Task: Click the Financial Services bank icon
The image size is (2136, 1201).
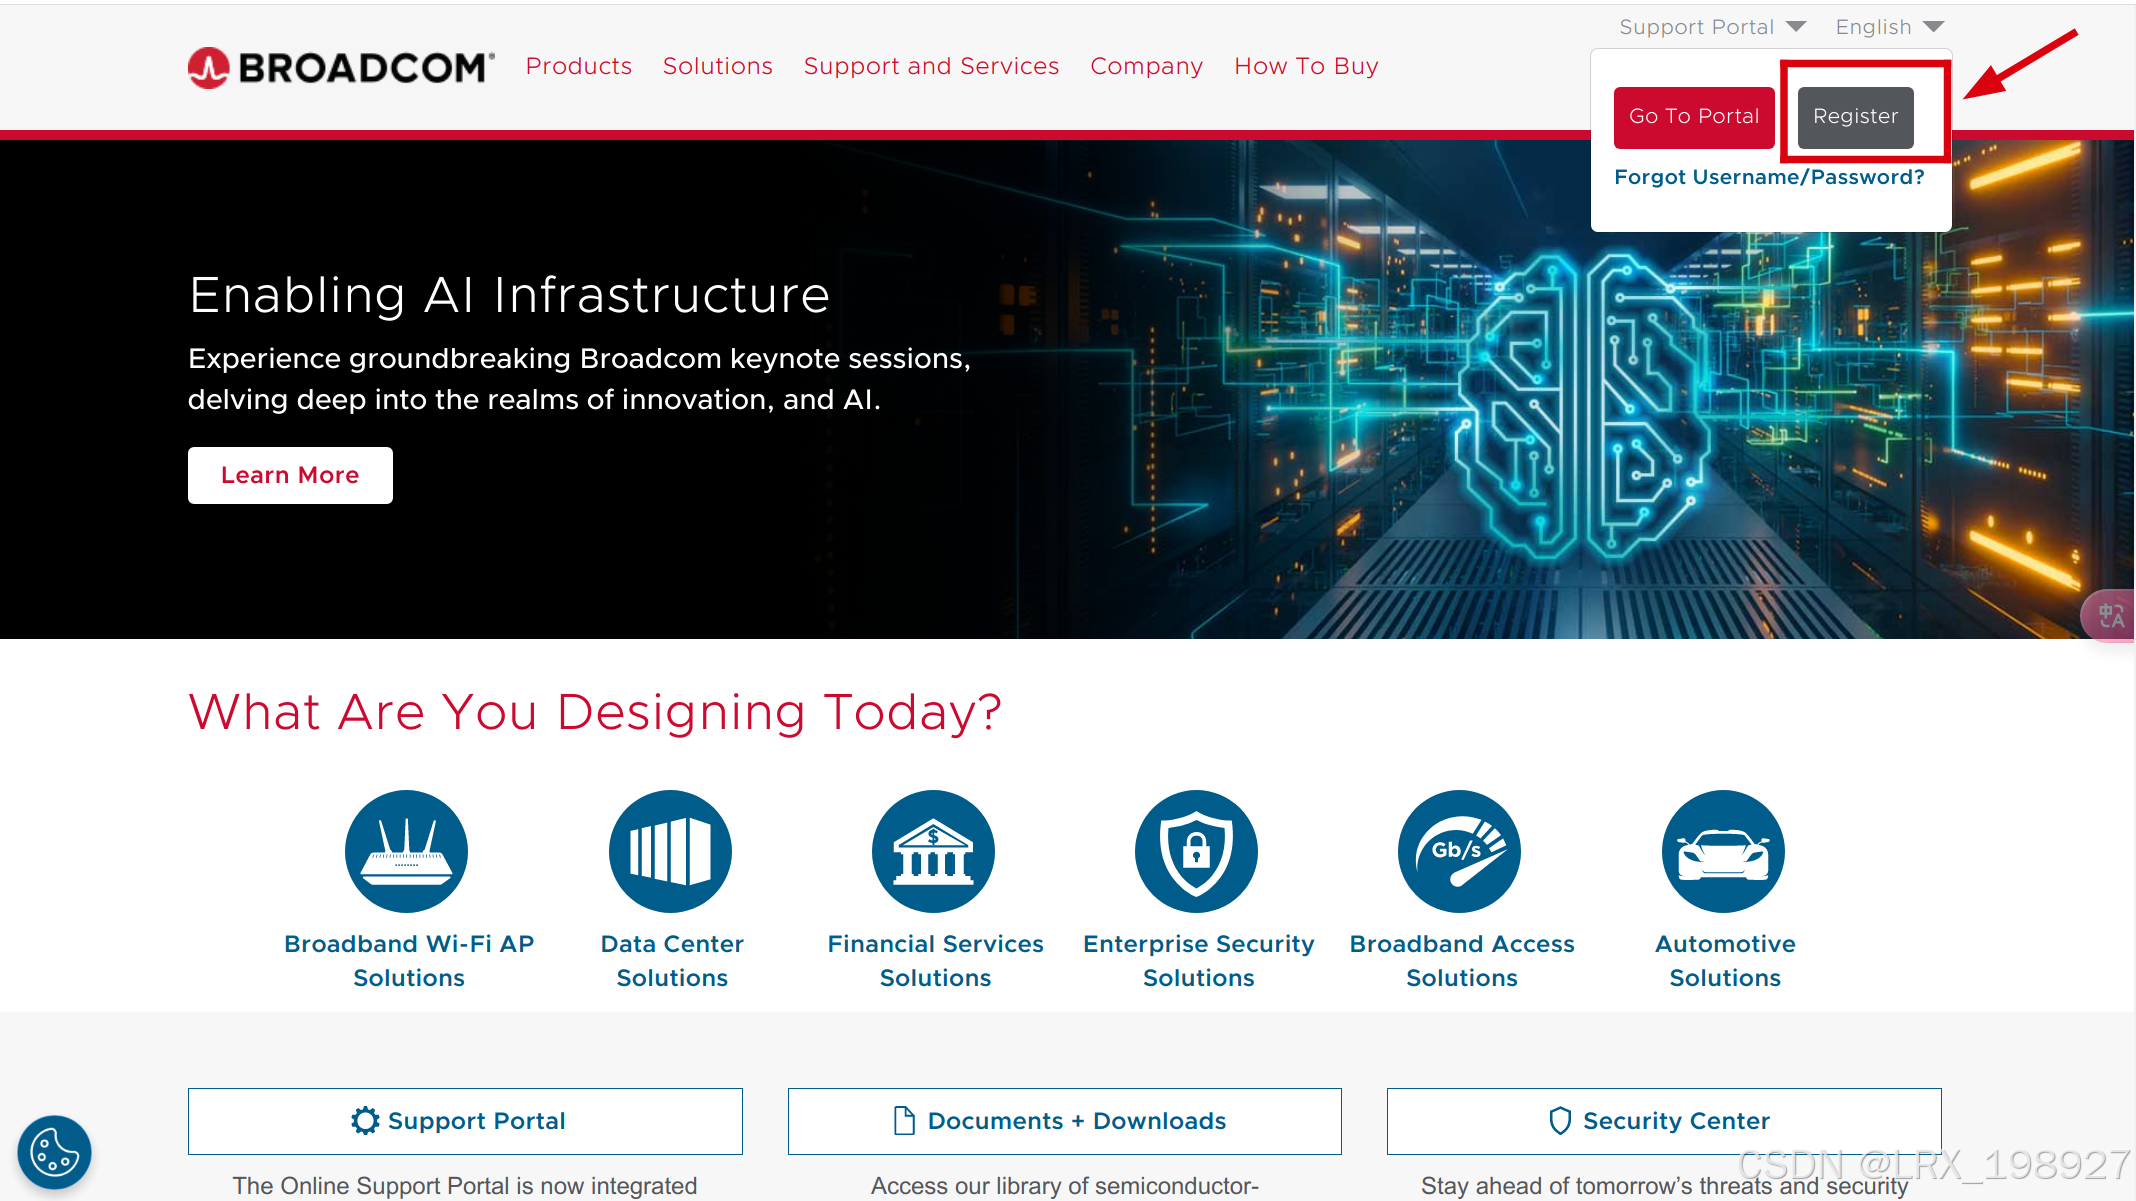Action: (933, 851)
